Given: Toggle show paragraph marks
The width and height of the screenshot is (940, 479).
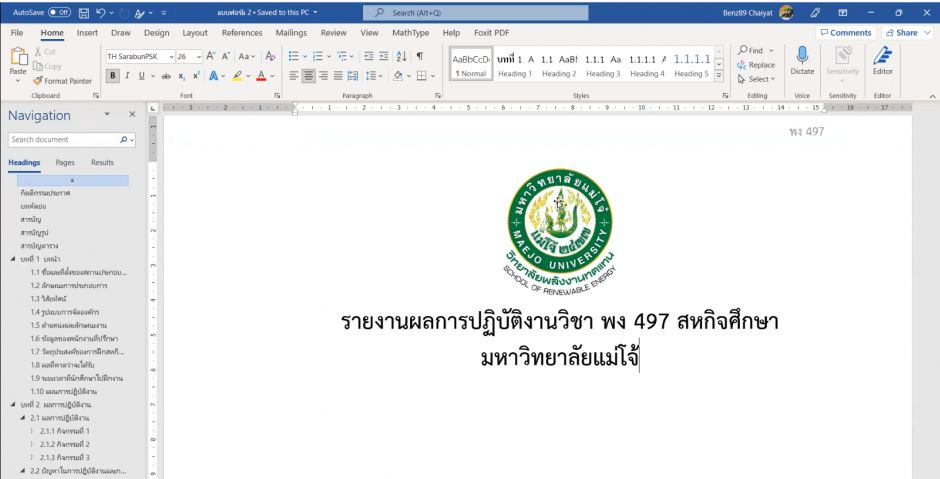Looking at the screenshot, I should 420,56.
